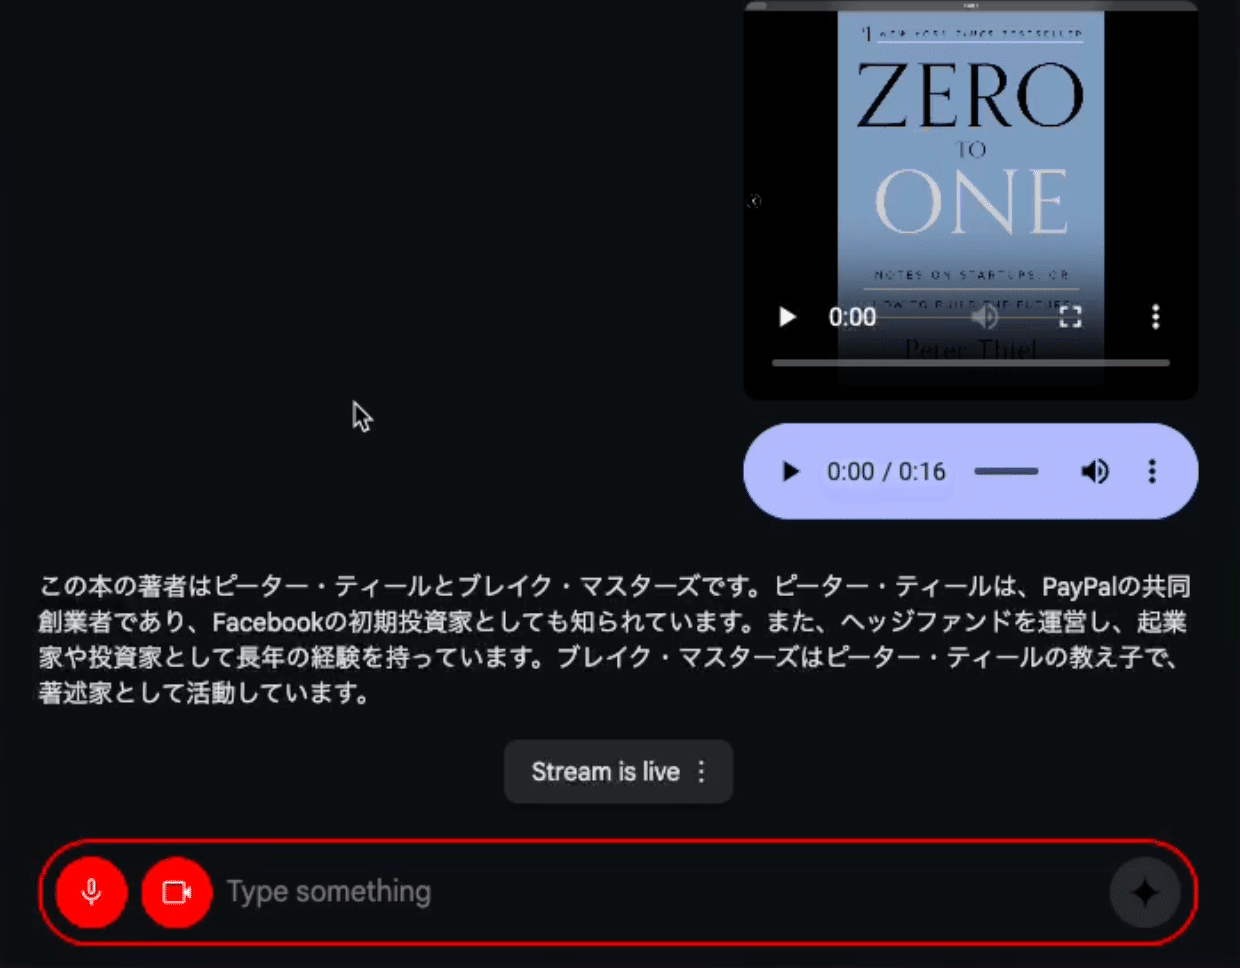The image size is (1240, 968).
Task: Click the sparkle send button
Action: 1145,892
